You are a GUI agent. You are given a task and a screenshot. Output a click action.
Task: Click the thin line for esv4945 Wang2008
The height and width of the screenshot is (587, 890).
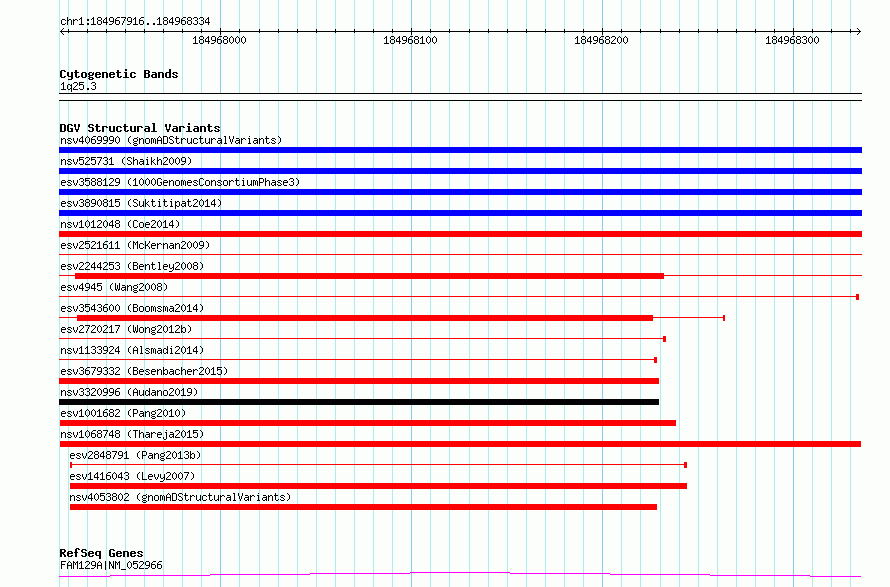[x=459, y=297]
